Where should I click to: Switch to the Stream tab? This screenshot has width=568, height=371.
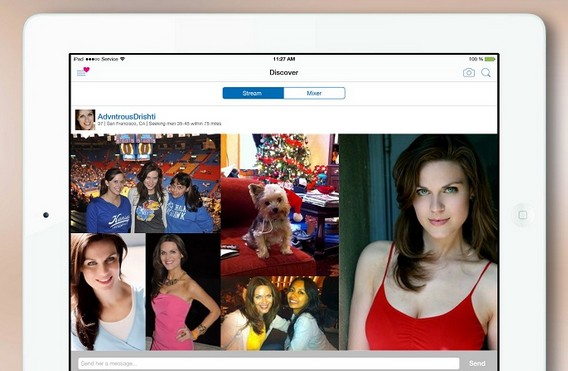253,93
